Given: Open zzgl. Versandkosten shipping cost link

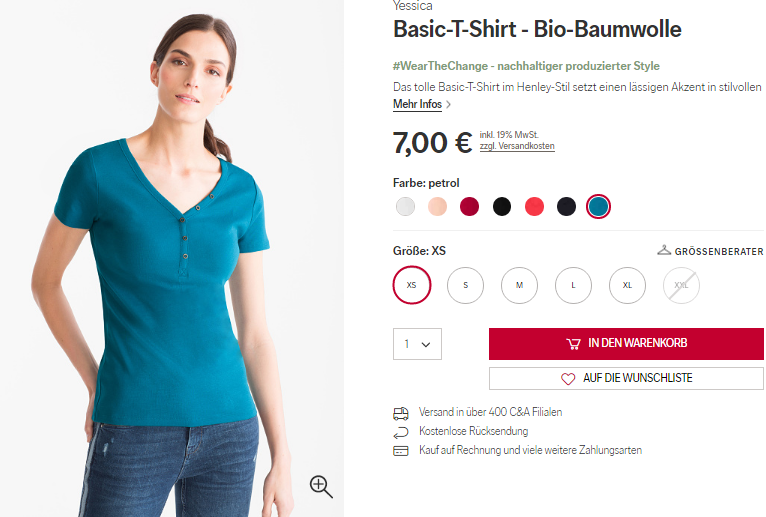Looking at the screenshot, I should click(517, 146).
